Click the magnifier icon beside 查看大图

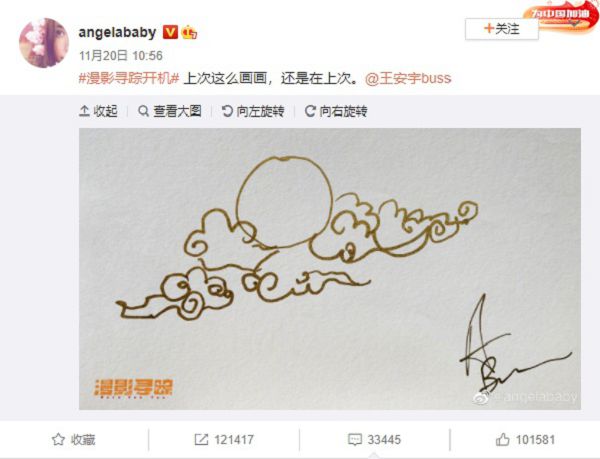click(x=143, y=111)
